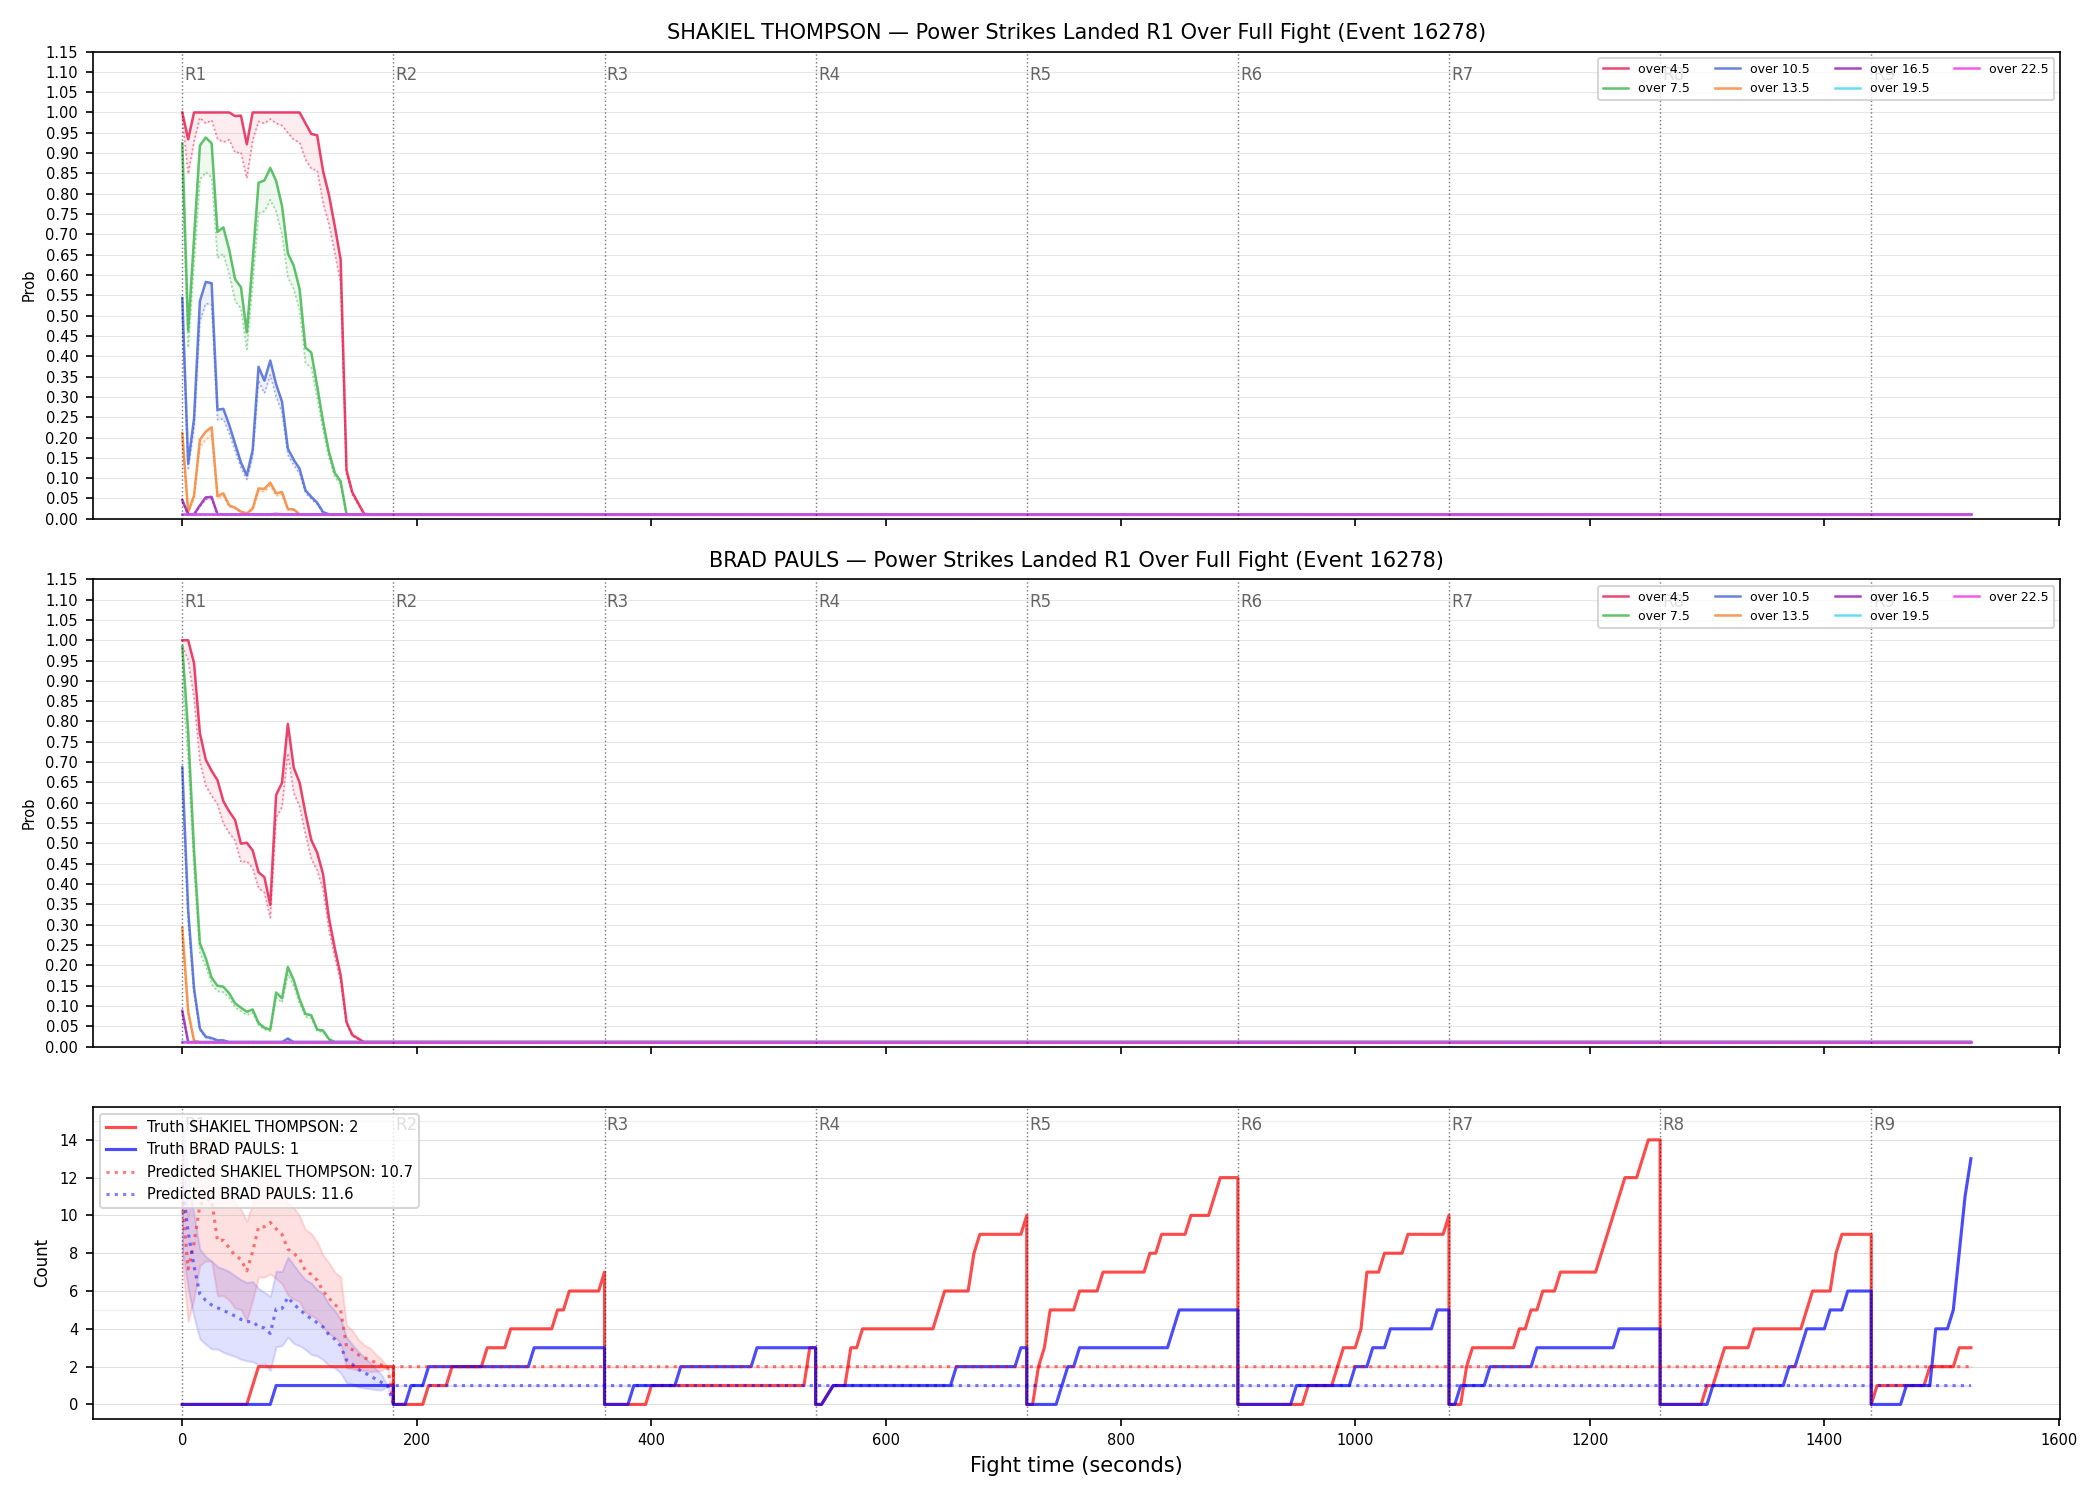Click 'Predicted SHAKIEL THOMPSON: 10.7' legend entry
The image size is (2100, 1500).
click(x=259, y=1172)
